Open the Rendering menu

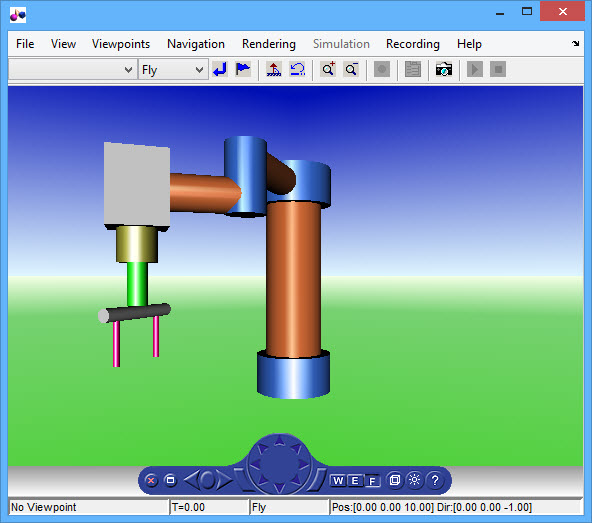pos(269,44)
